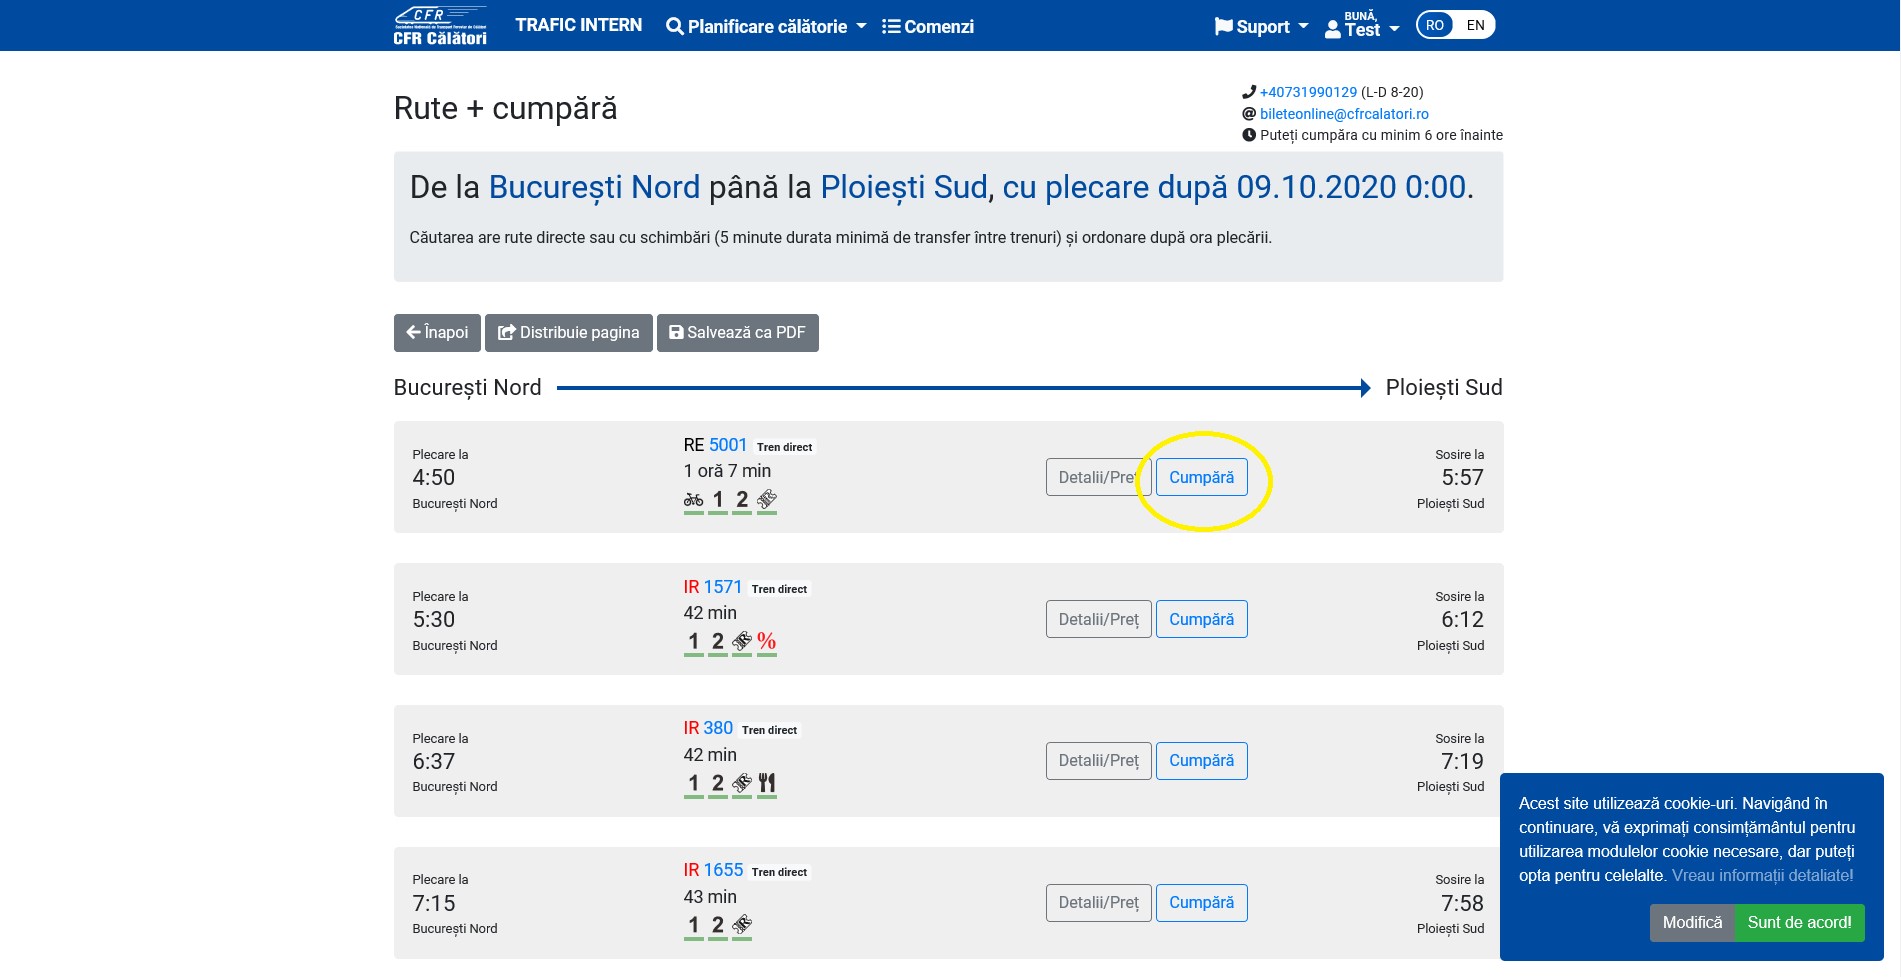Expand the Planificare călătorie dropdown
The image size is (1901, 977).
(x=766, y=26)
